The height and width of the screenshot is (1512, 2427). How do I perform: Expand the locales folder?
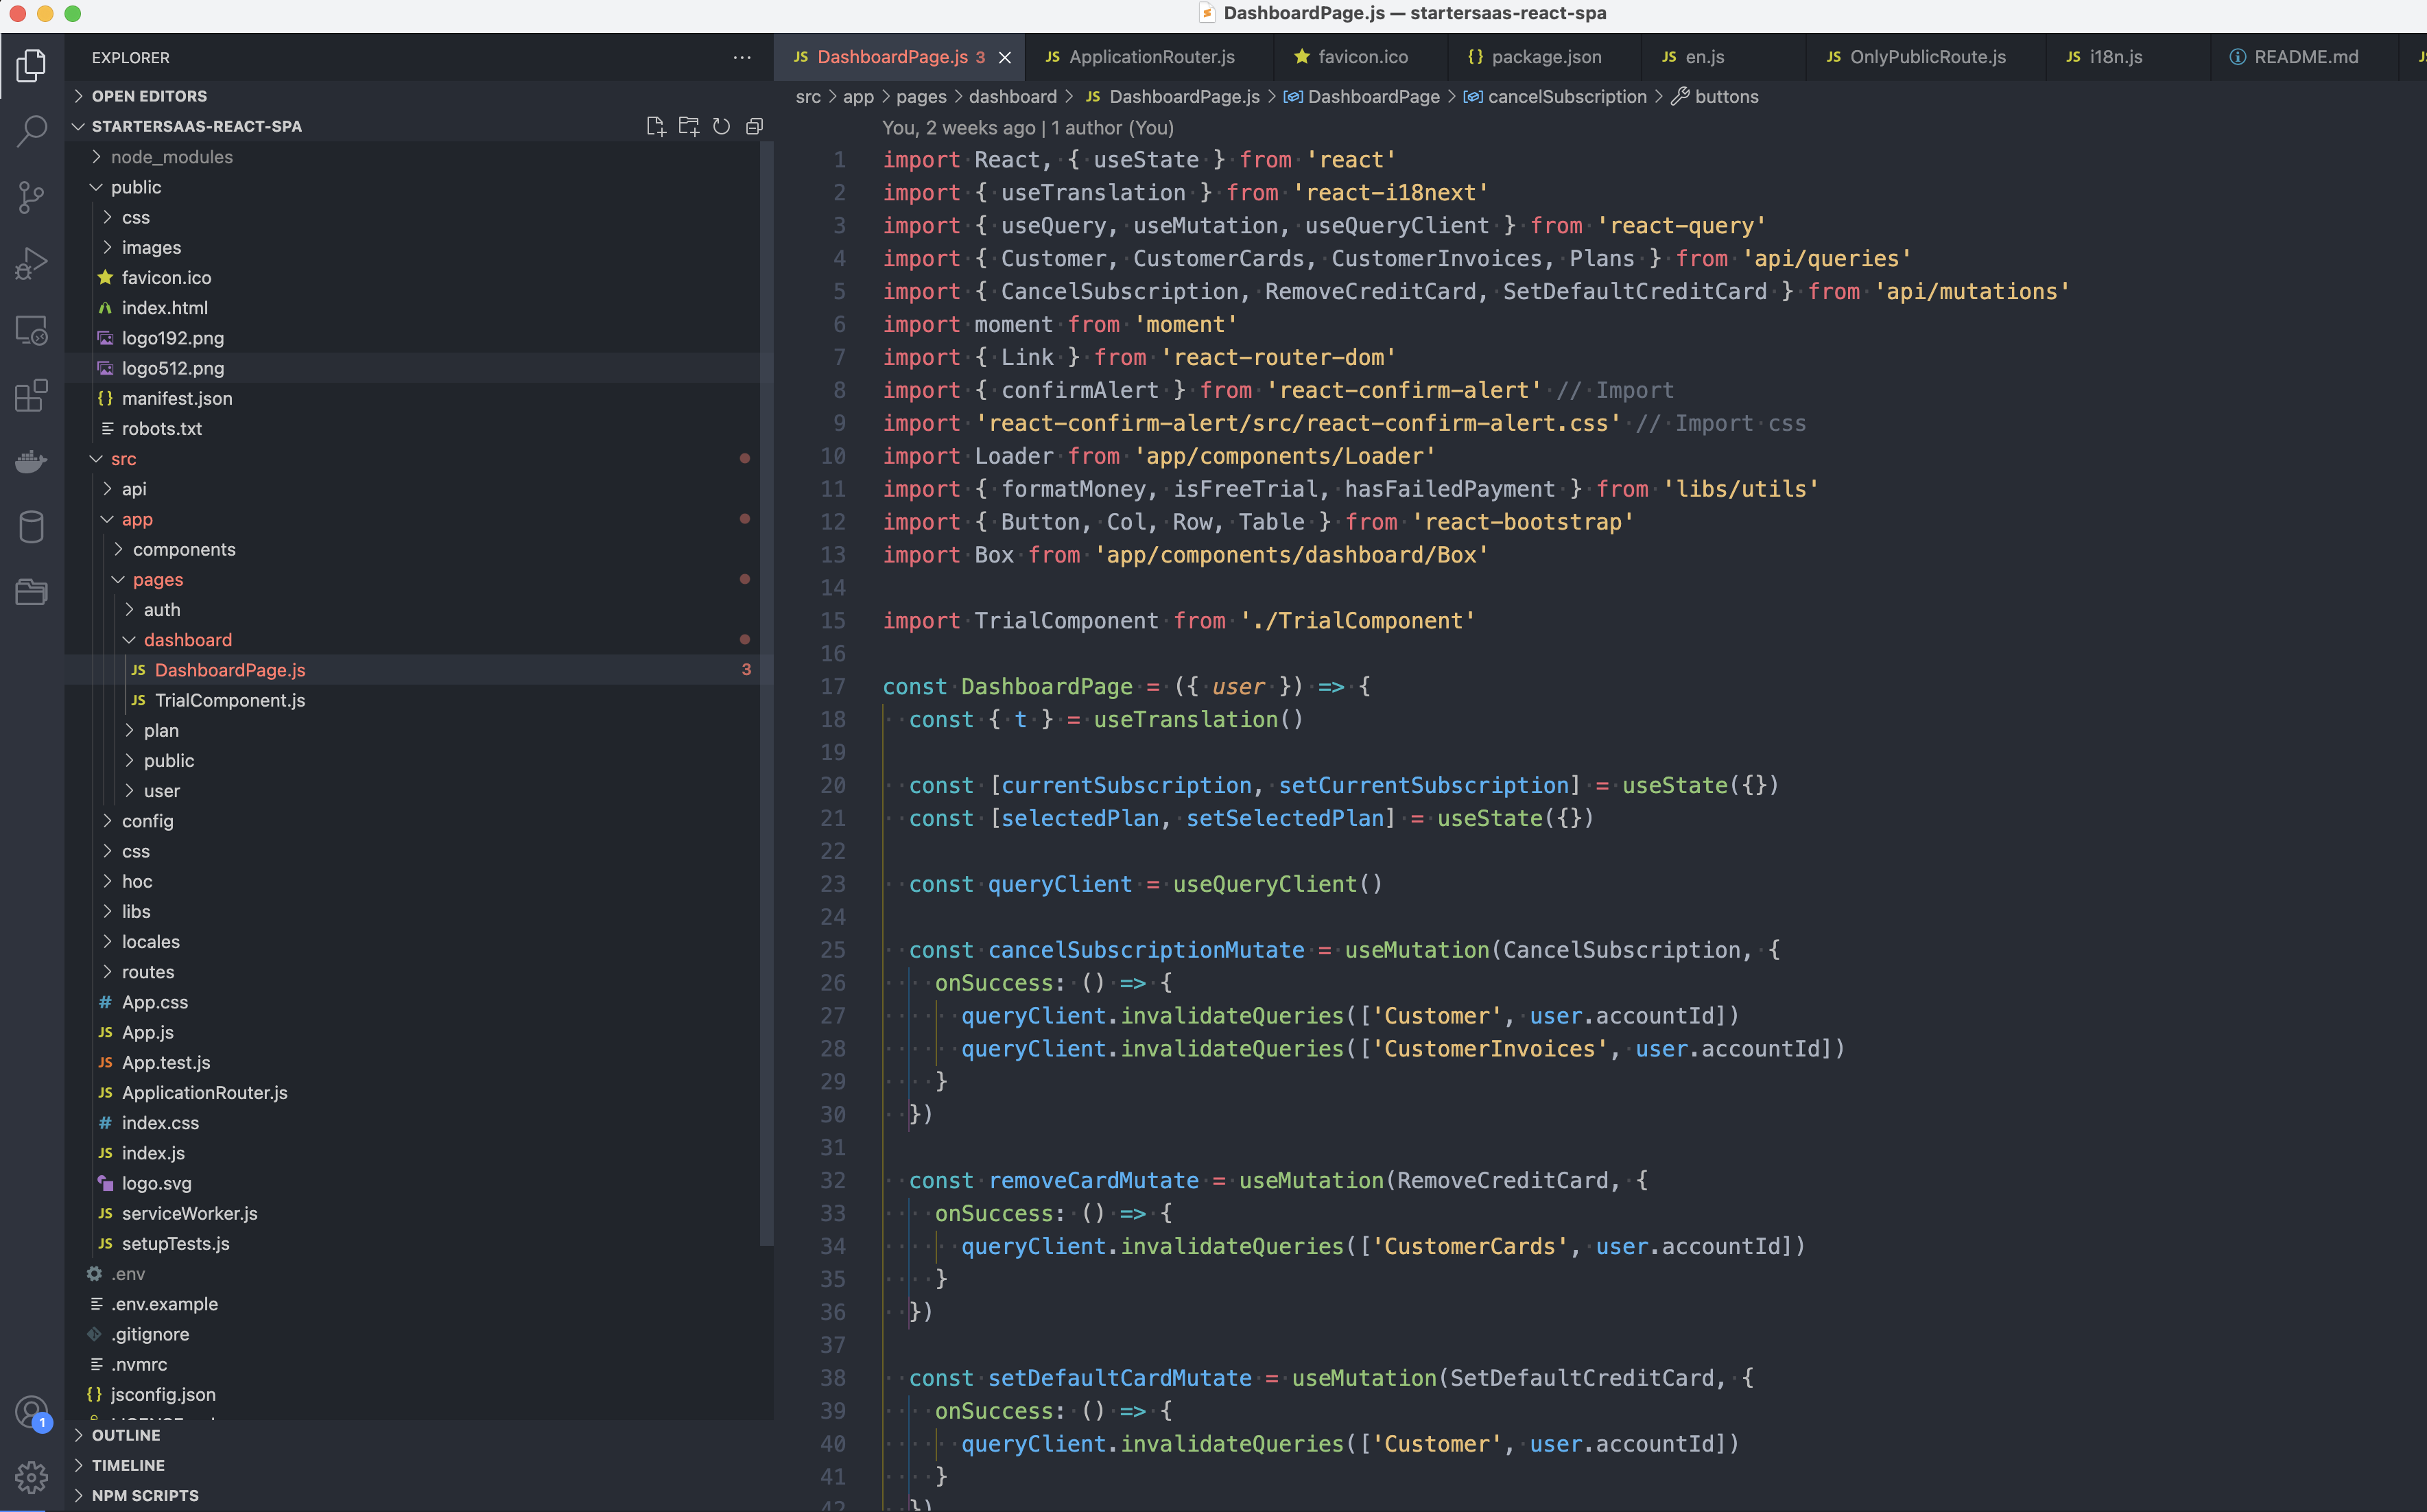pos(412,942)
